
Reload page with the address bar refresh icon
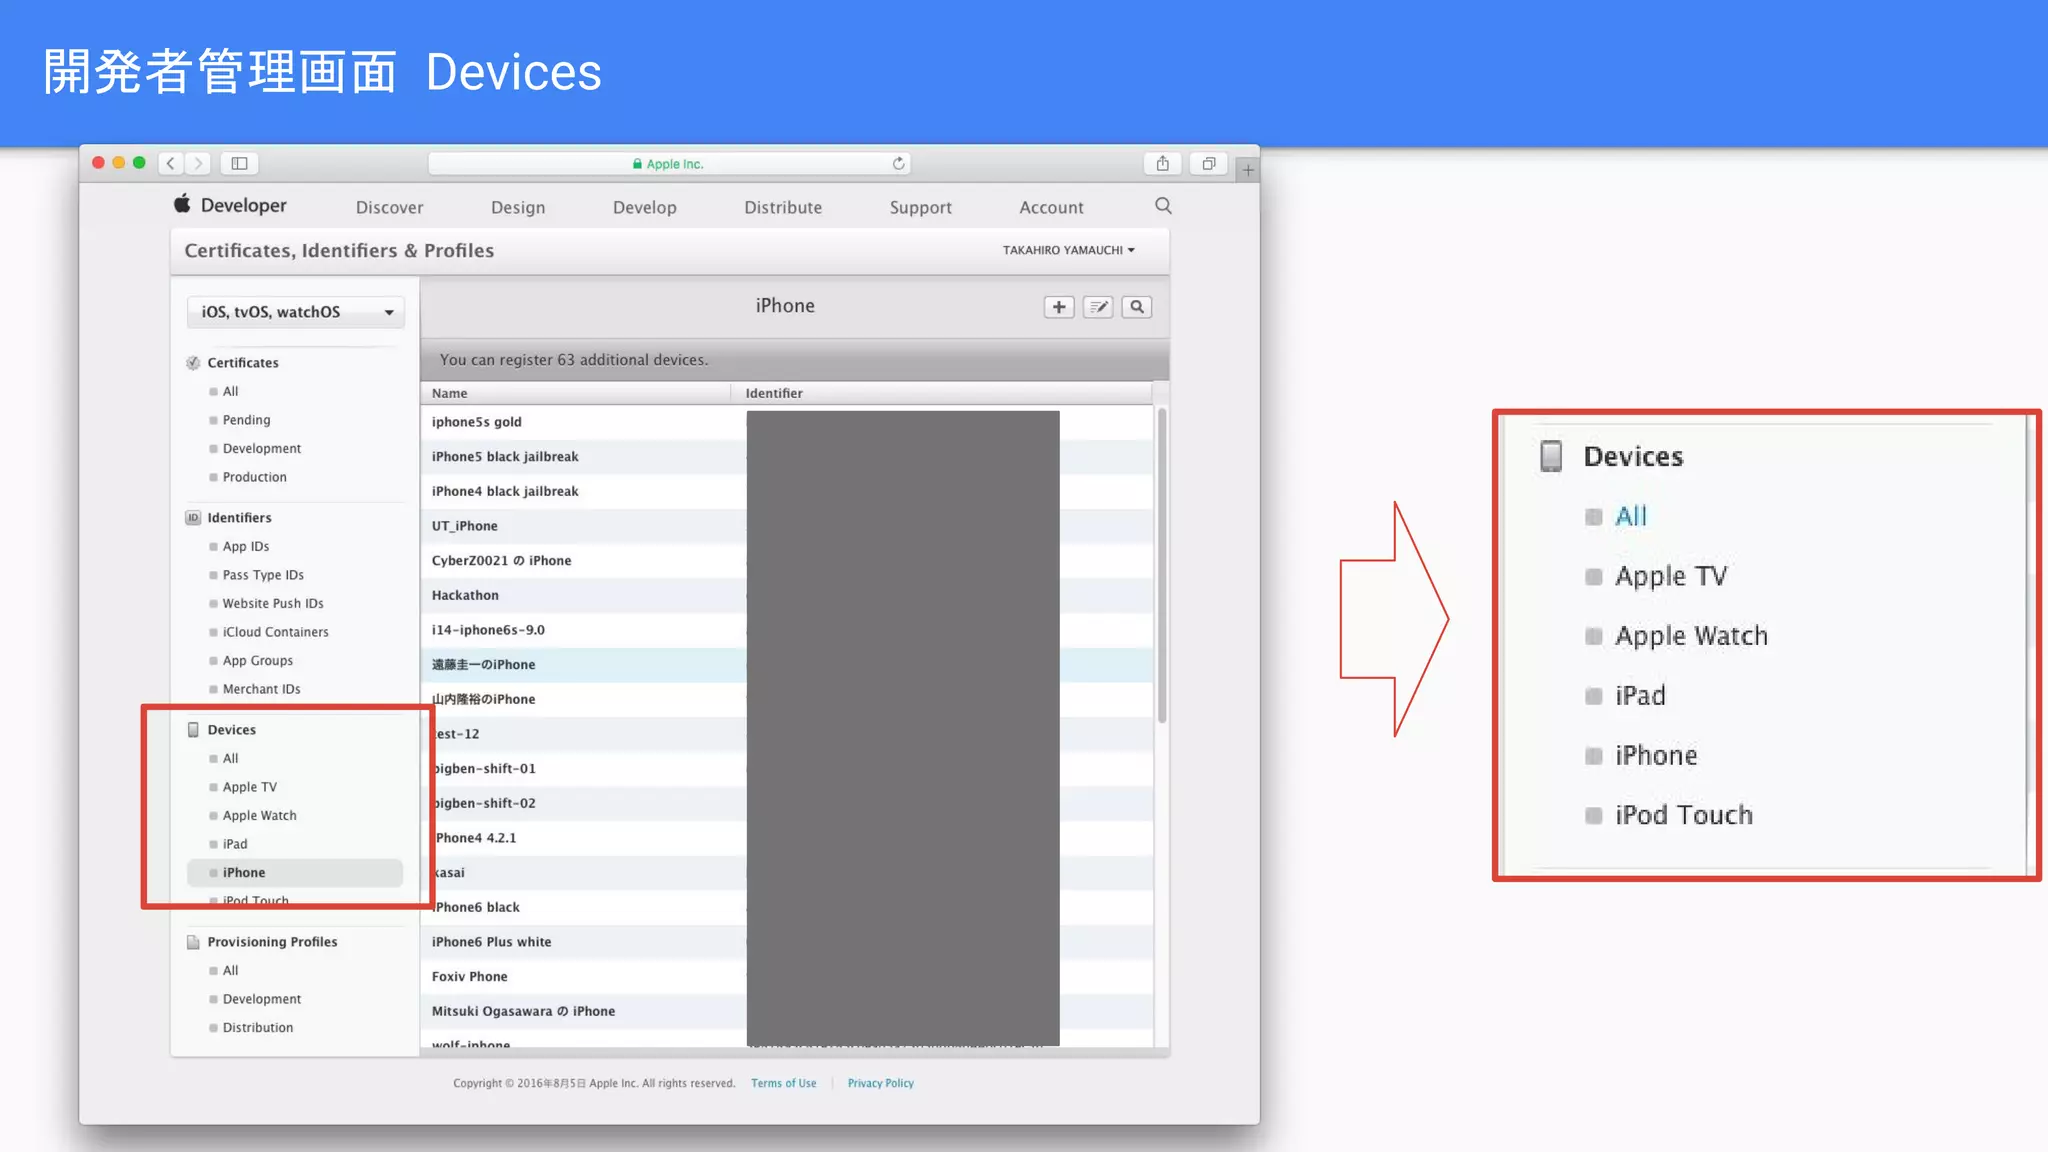tap(898, 163)
